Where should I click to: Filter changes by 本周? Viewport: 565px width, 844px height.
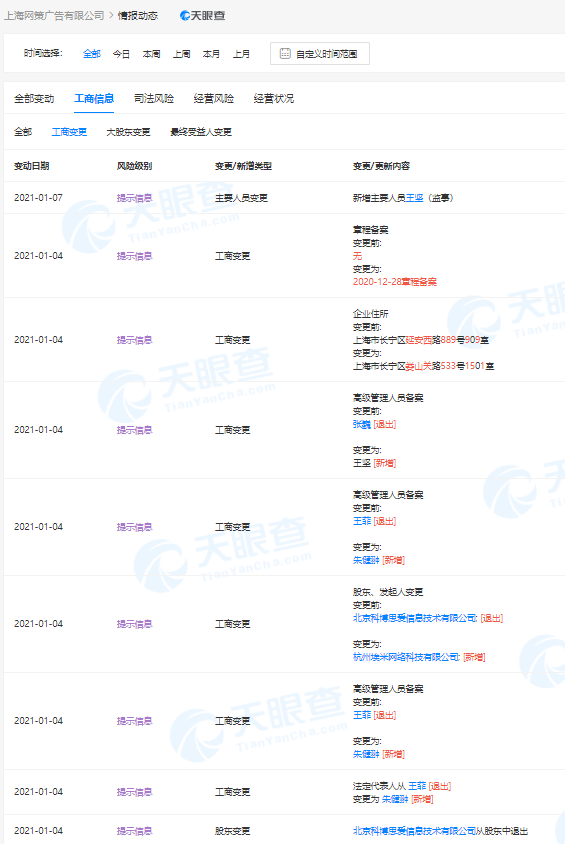coord(151,54)
